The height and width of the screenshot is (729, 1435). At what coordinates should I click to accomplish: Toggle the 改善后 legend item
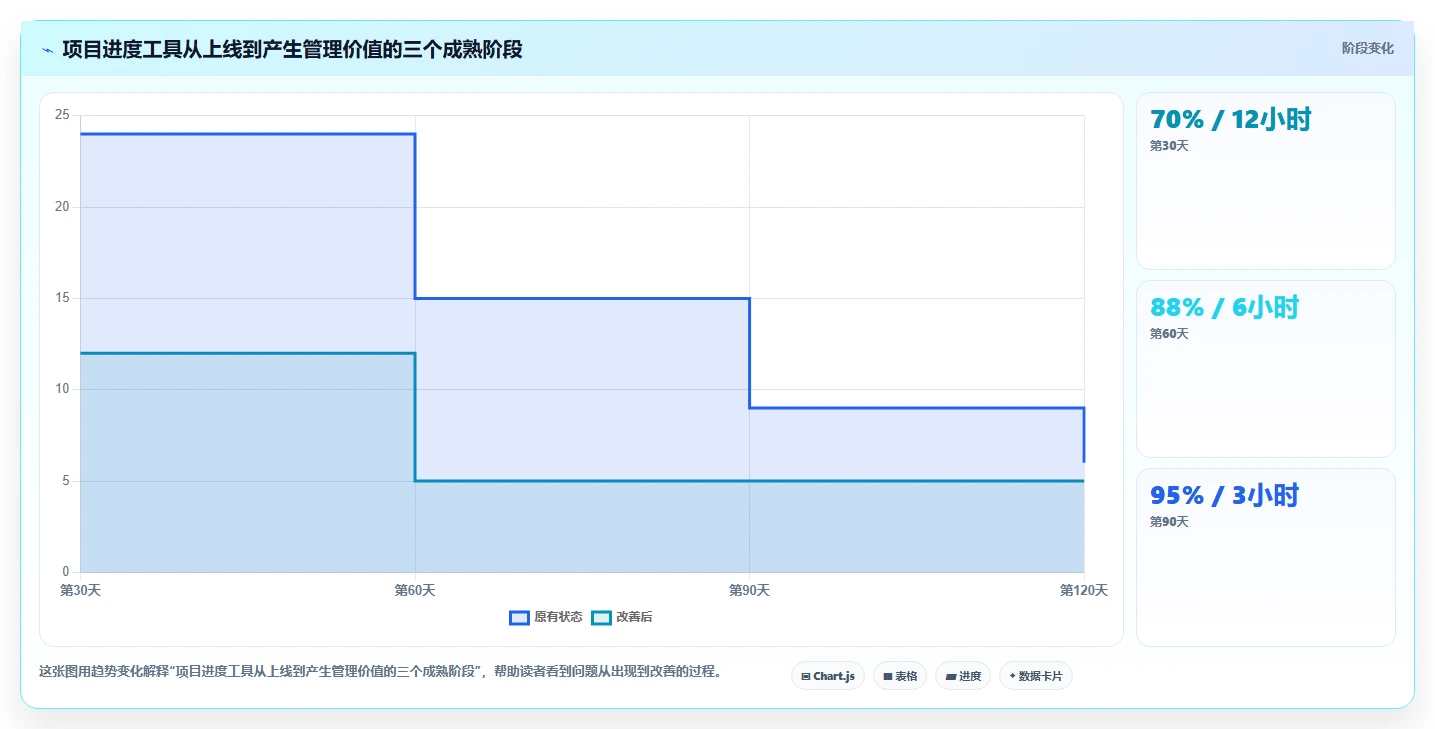[x=622, y=617]
